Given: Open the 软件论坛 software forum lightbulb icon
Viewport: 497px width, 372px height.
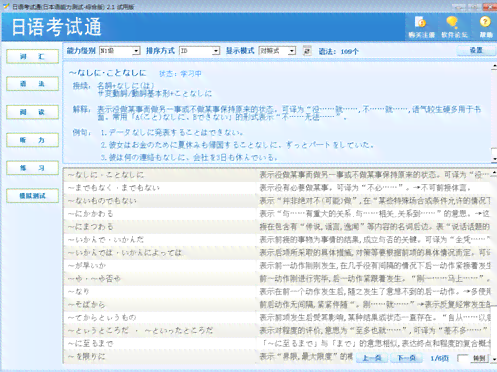Looking at the screenshot, I should [x=454, y=27].
